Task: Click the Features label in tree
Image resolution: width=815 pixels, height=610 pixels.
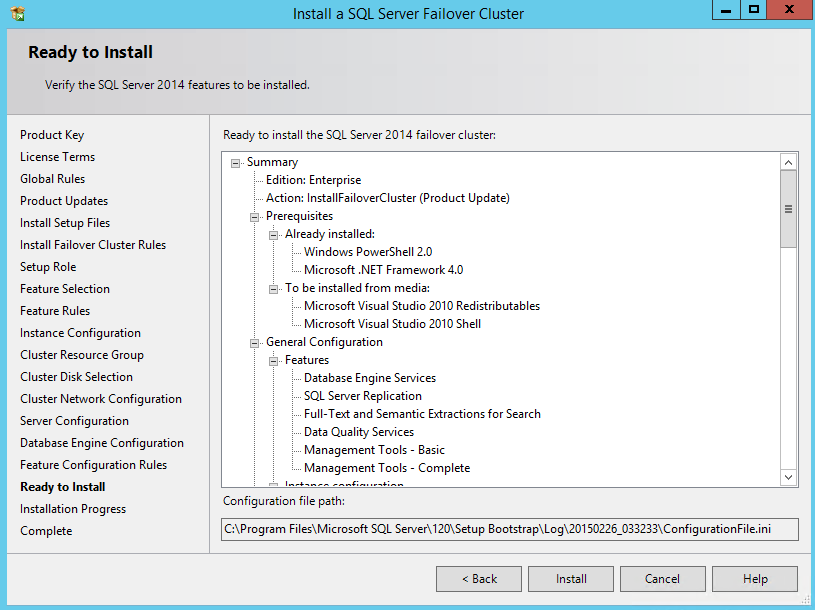Action: 307,360
